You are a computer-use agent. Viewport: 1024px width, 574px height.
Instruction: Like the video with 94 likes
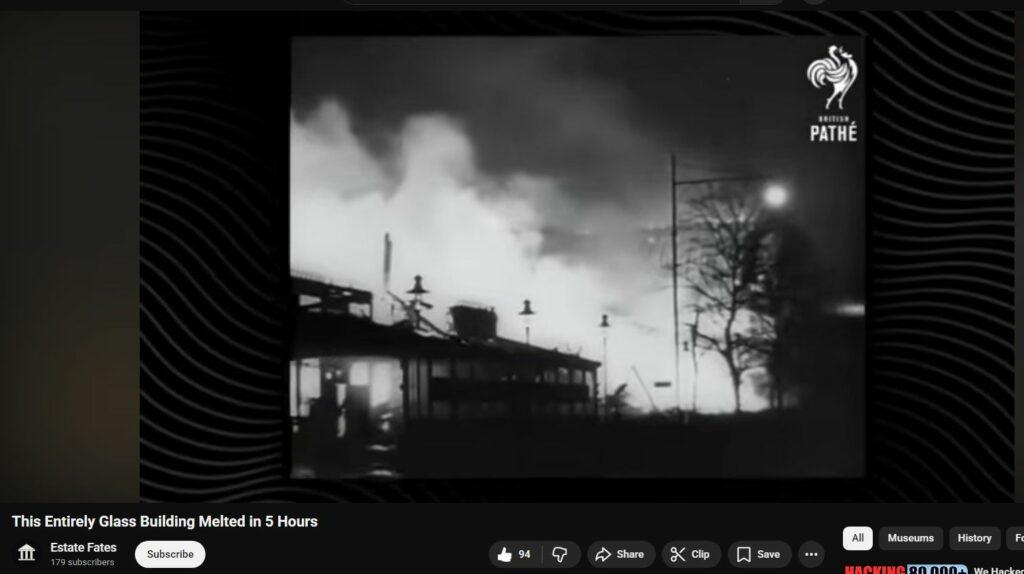(514, 554)
